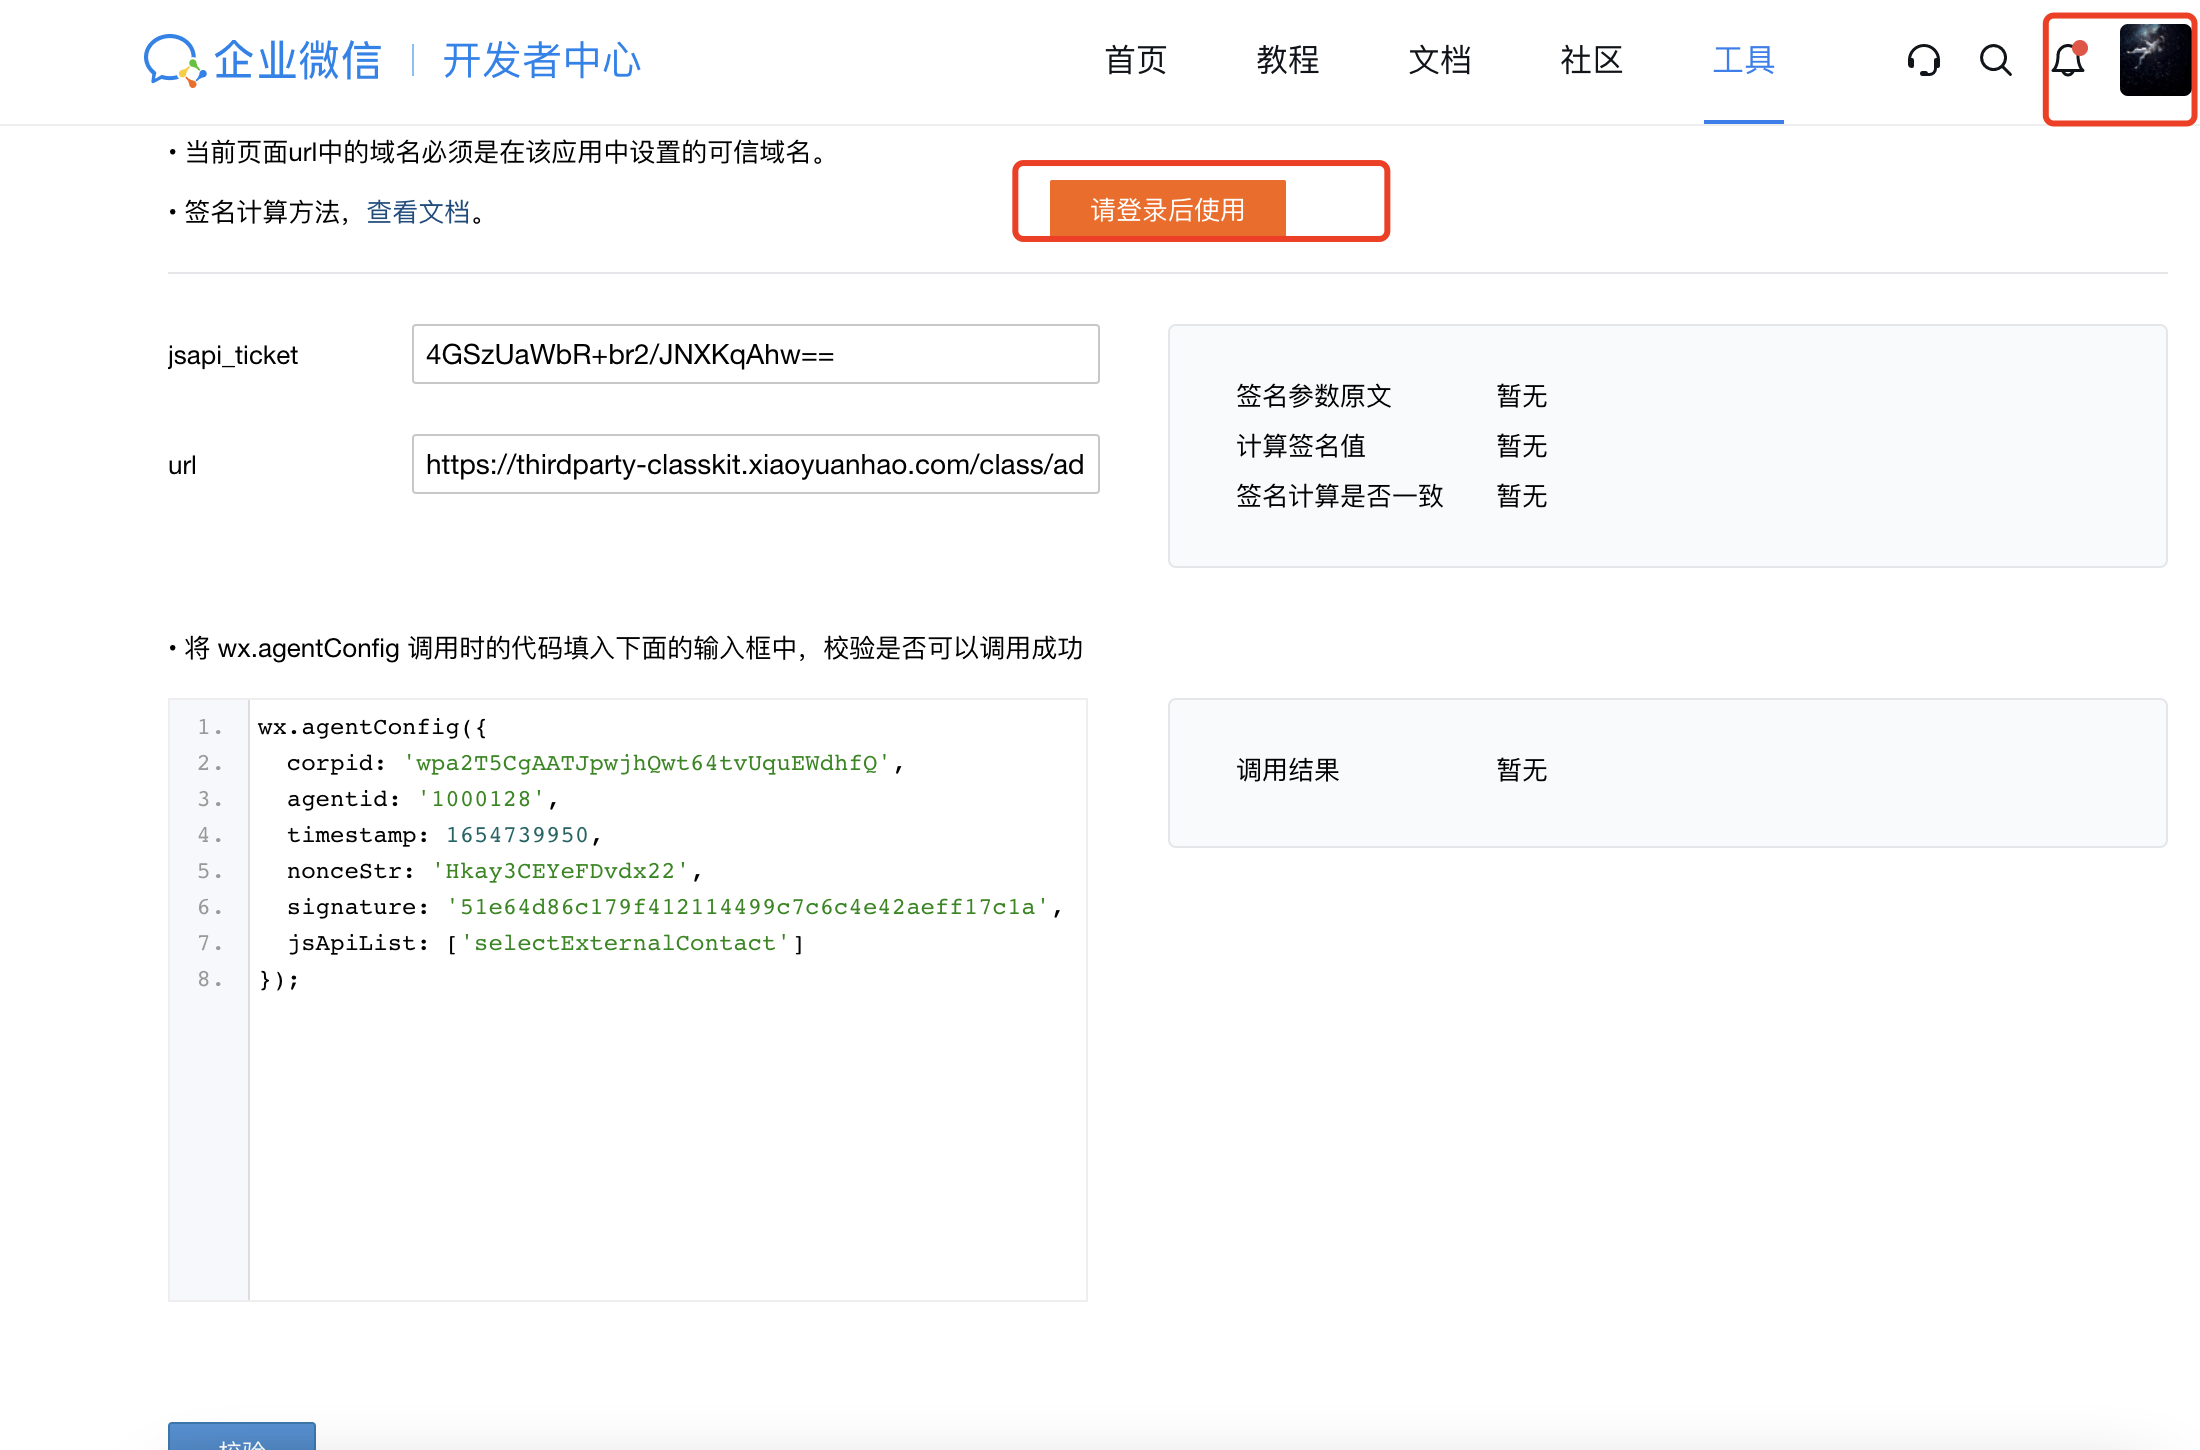Click the 暂无 value beside 签名计算是否一致
2200x1450 pixels.
click(1522, 496)
